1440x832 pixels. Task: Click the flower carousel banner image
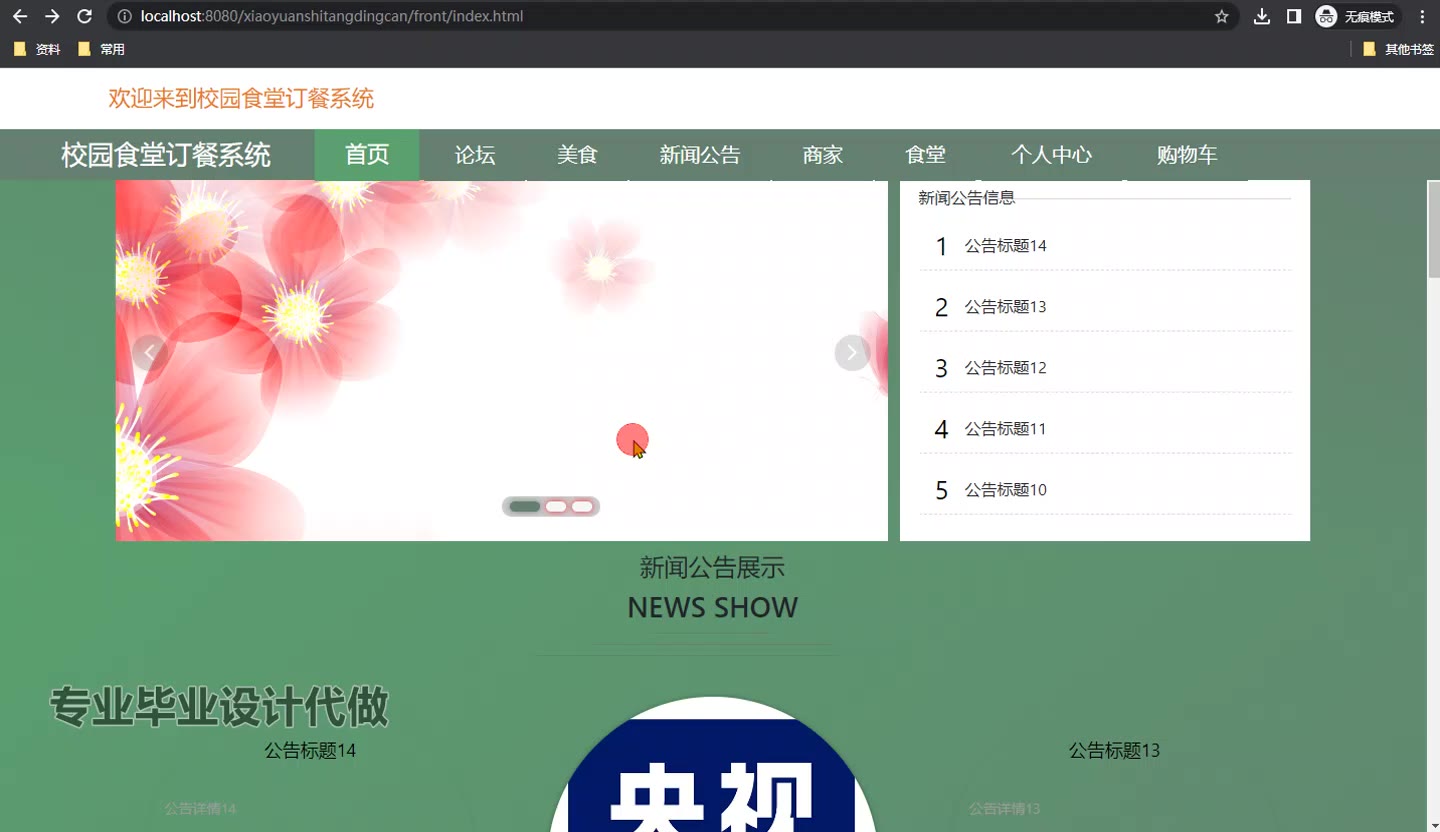click(502, 361)
